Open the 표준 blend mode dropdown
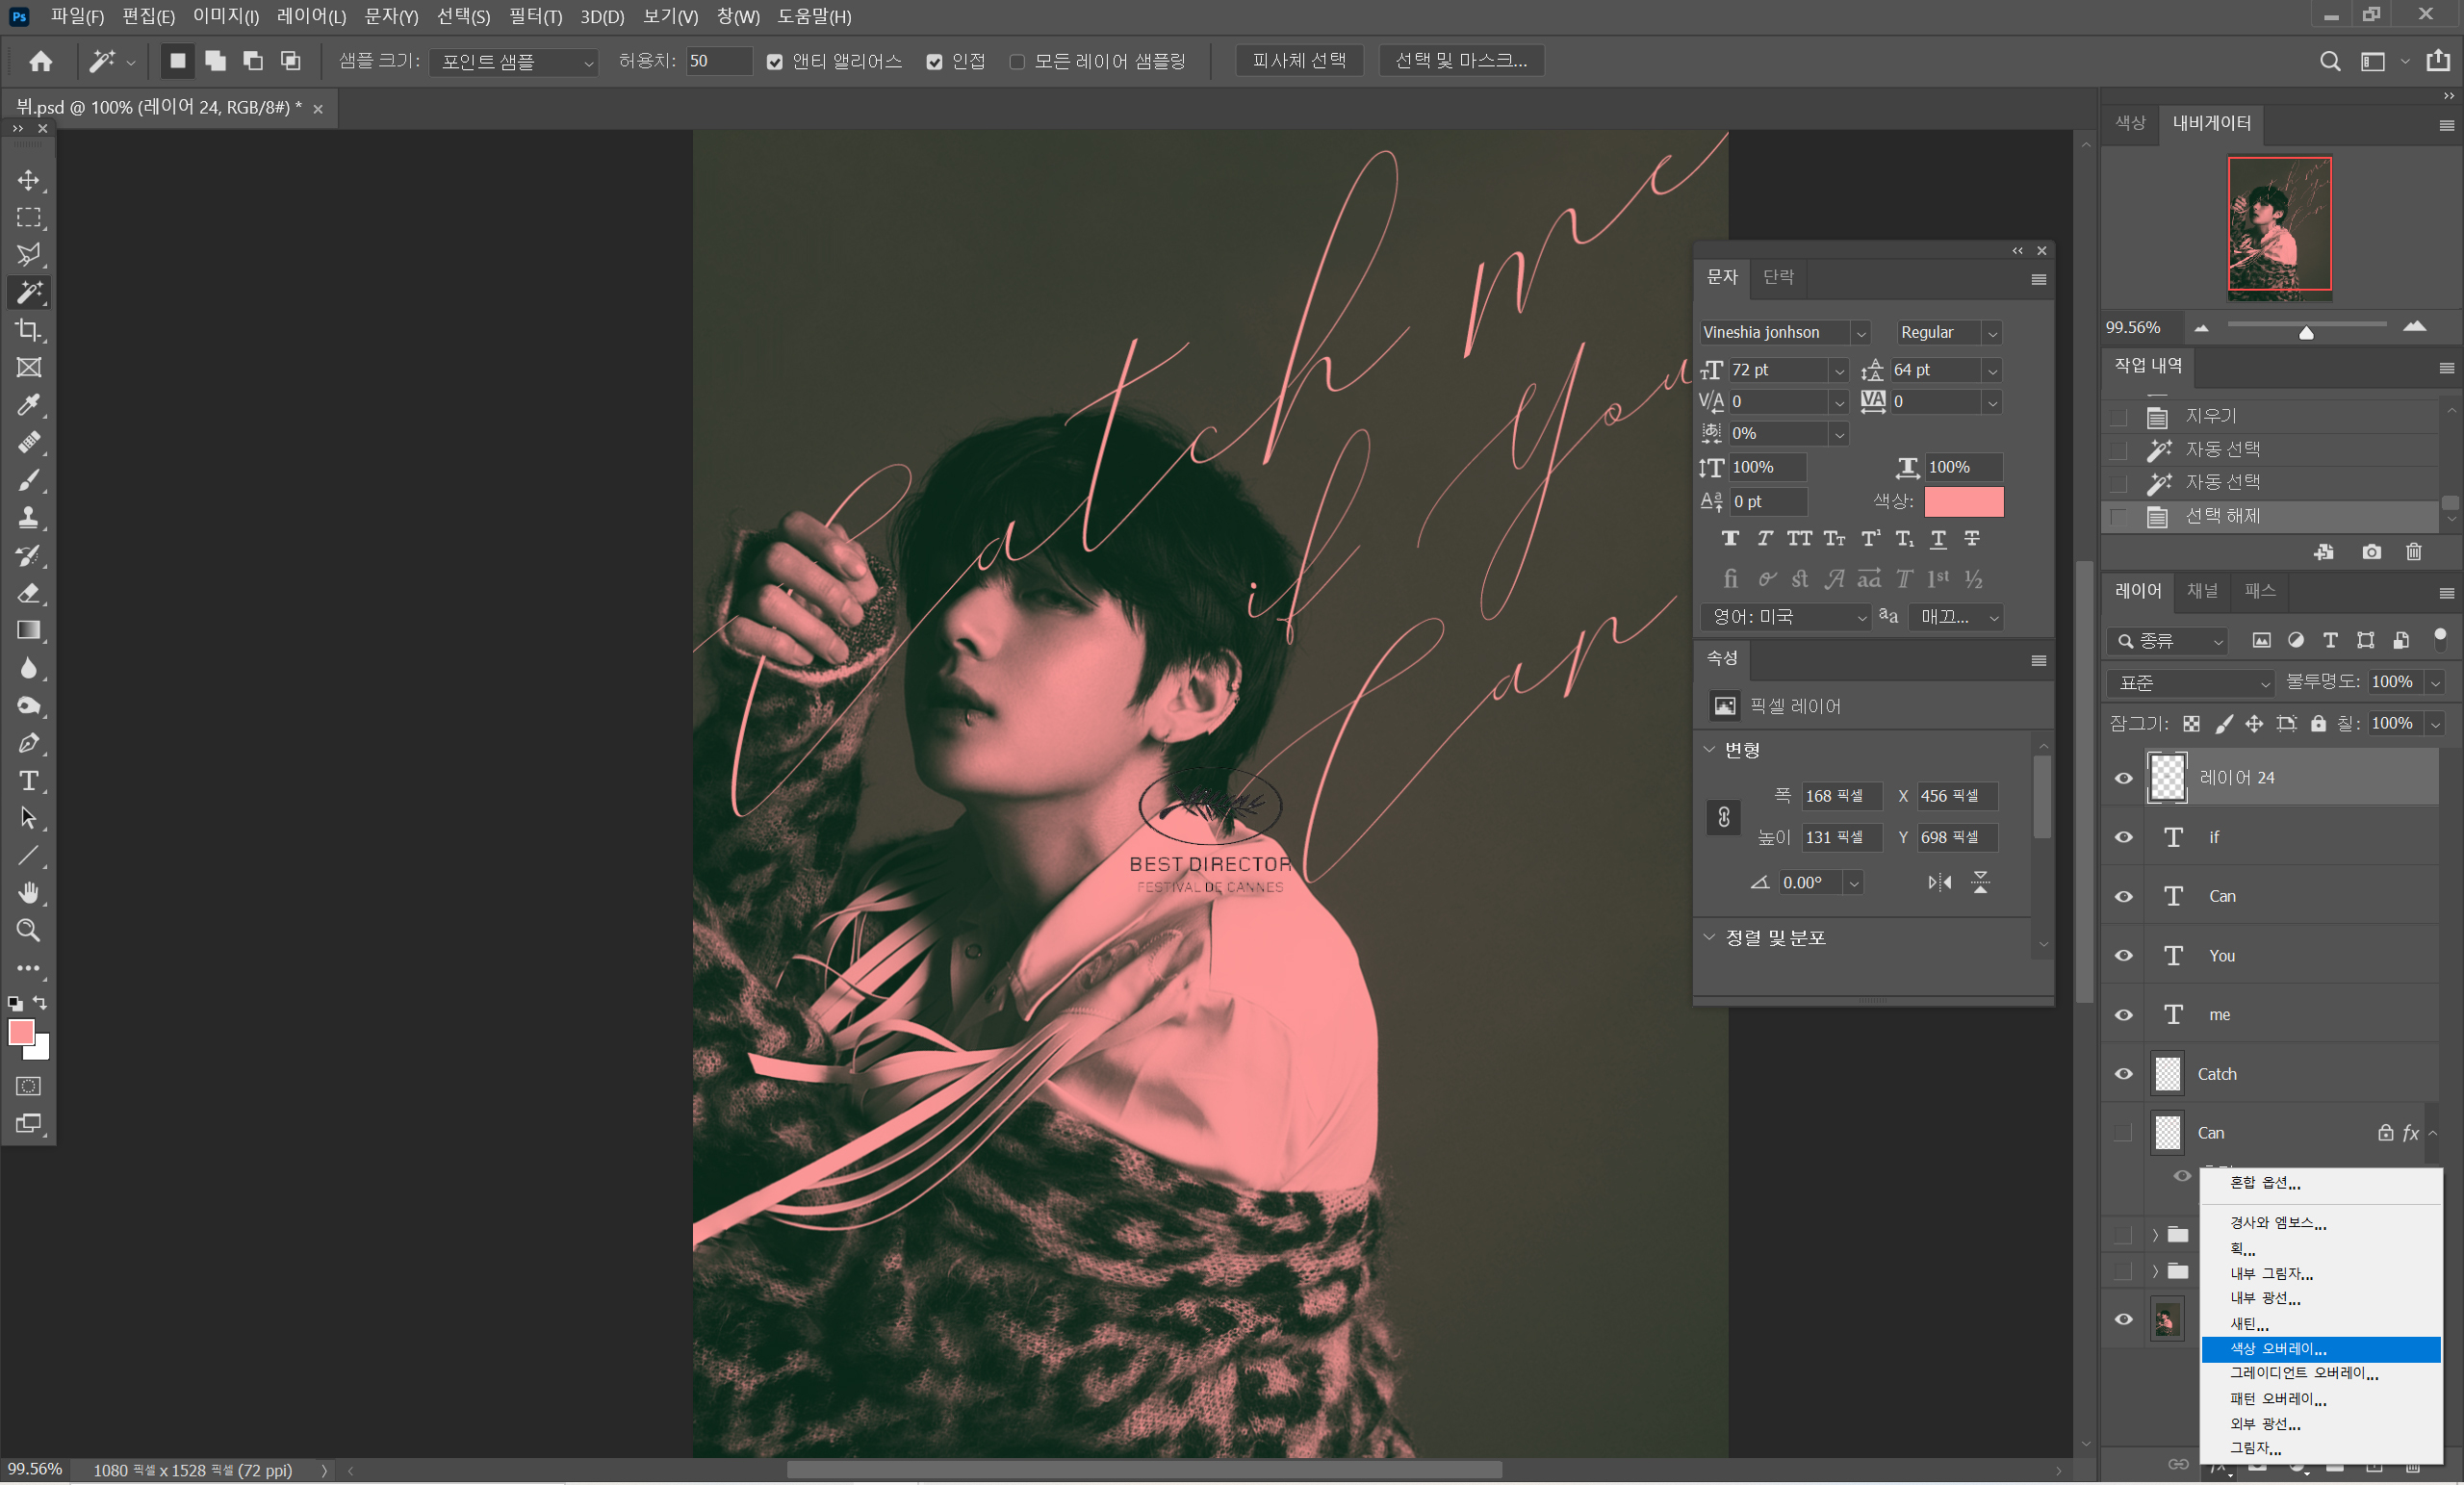 coord(2189,683)
